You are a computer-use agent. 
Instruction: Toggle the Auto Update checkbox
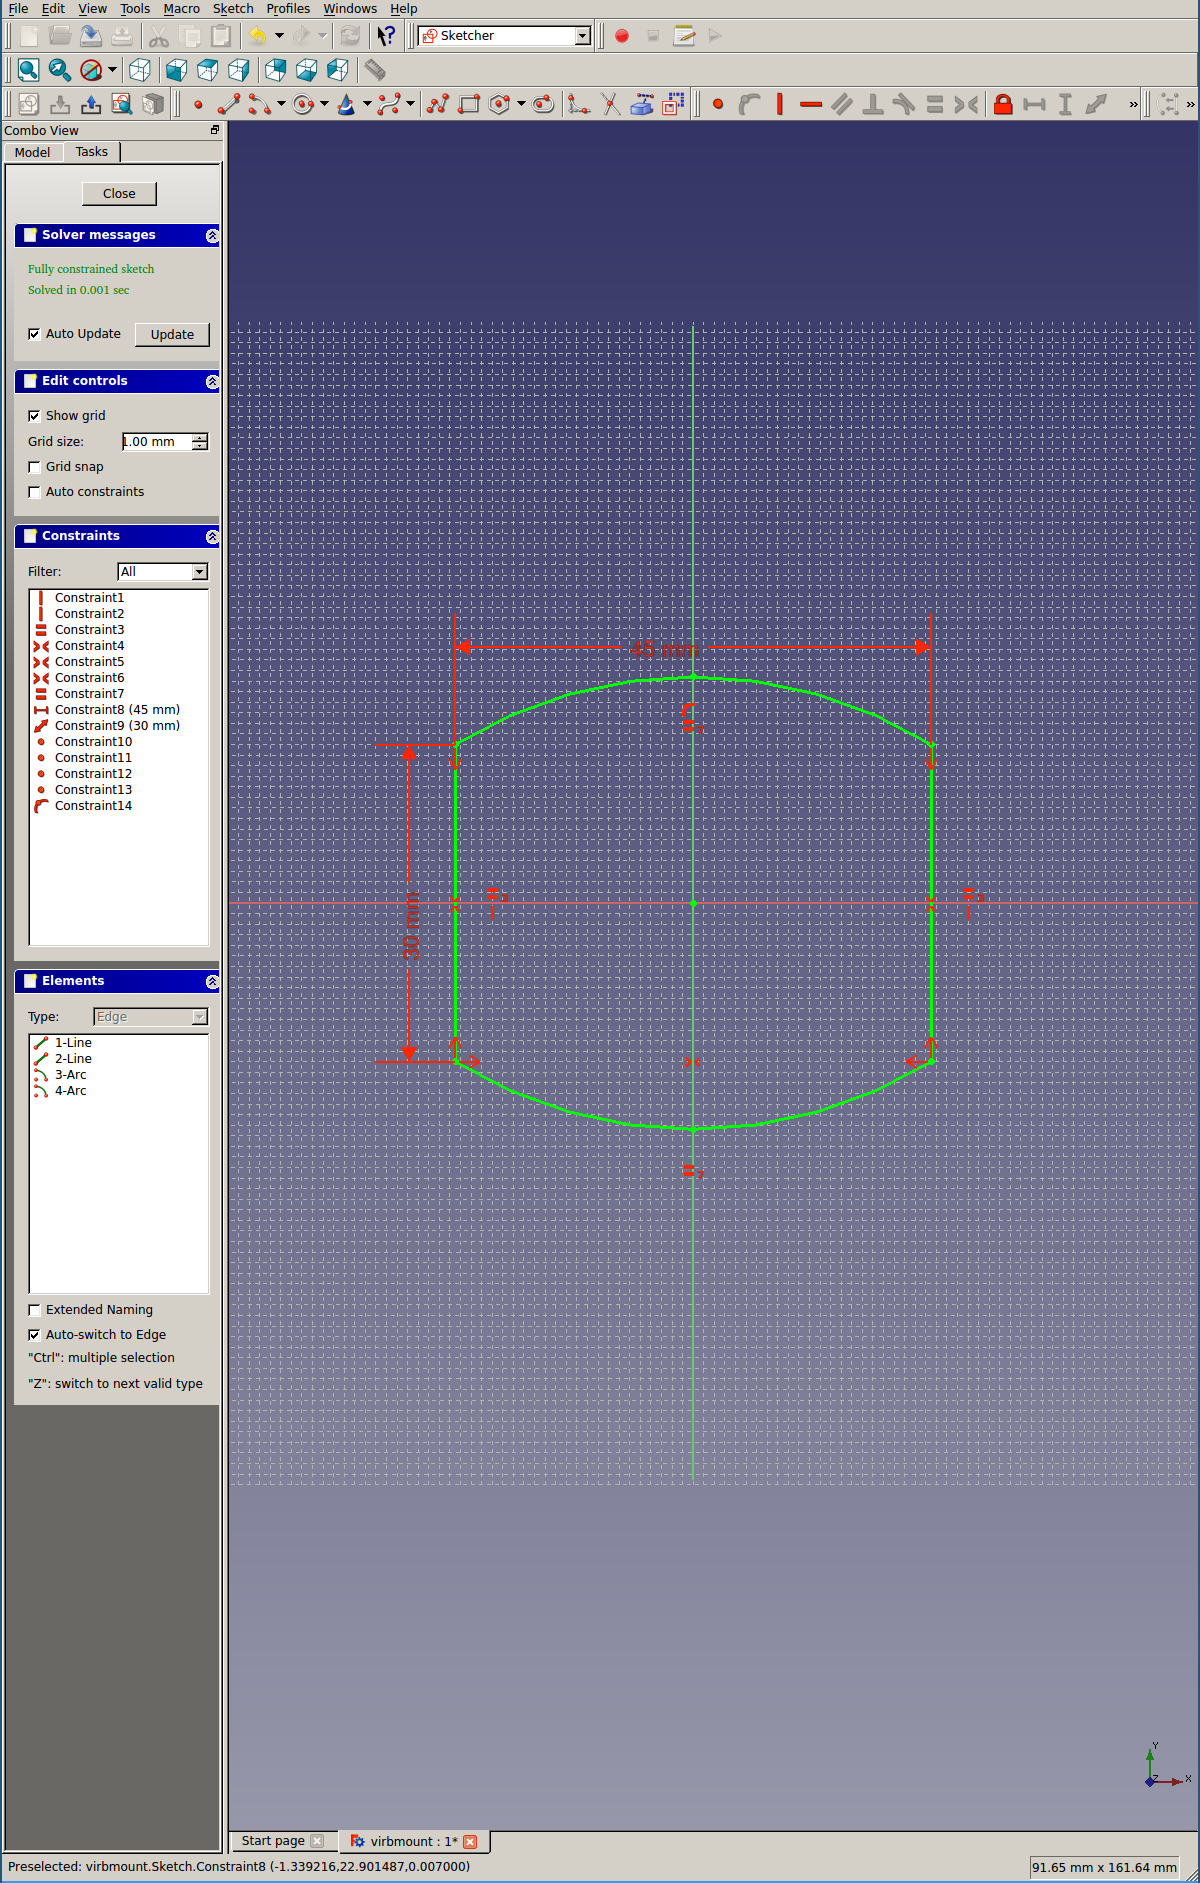coord(35,334)
